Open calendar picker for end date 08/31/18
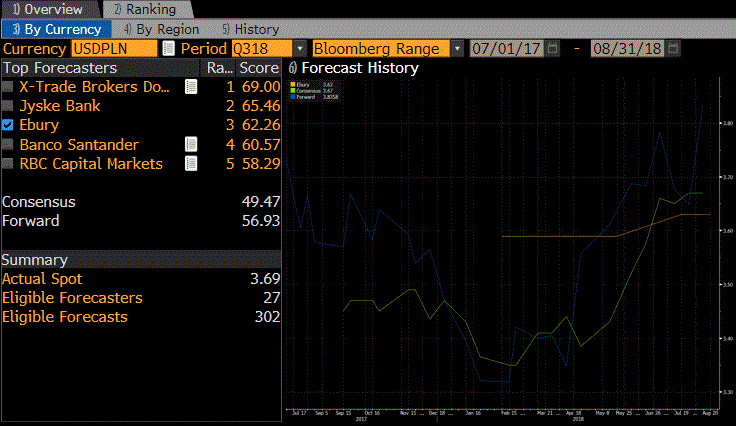736x426 pixels. click(x=673, y=48)
